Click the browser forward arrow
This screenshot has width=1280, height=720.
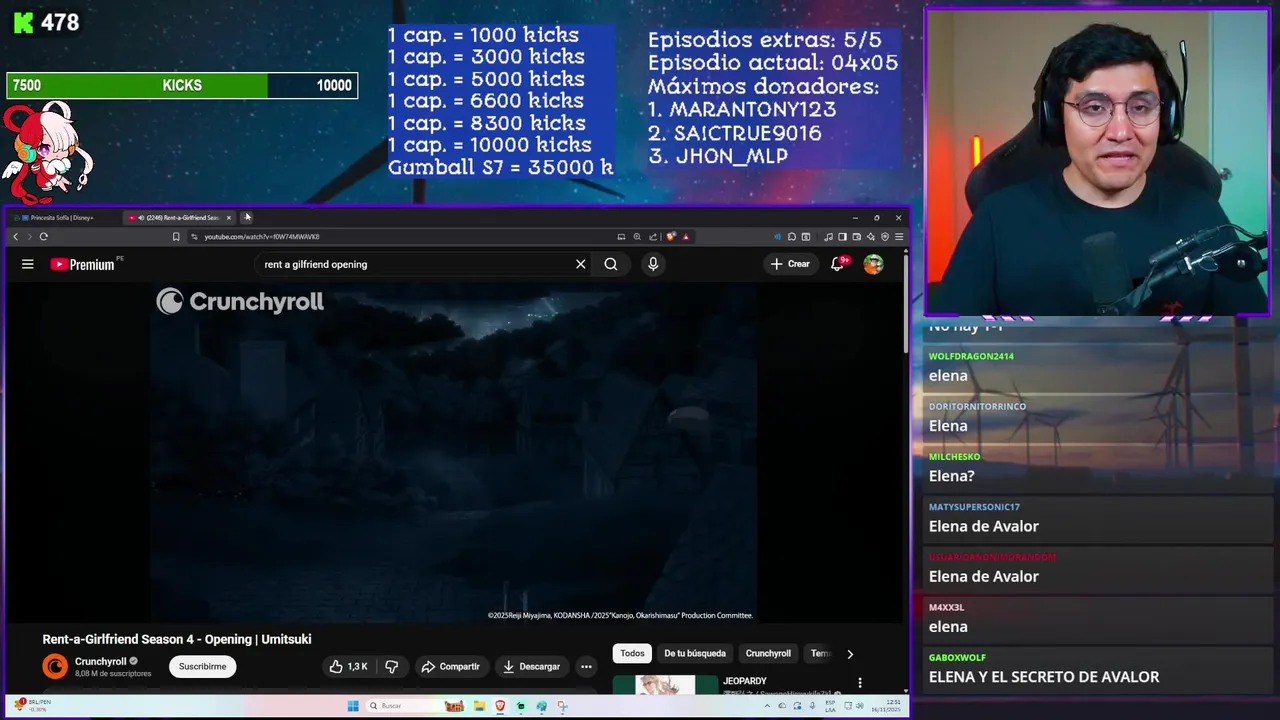[x=29, y=237]
